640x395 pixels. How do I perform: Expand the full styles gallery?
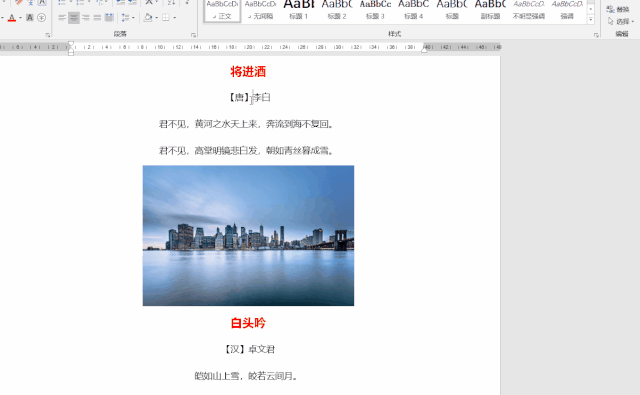(x=591, y=19)
